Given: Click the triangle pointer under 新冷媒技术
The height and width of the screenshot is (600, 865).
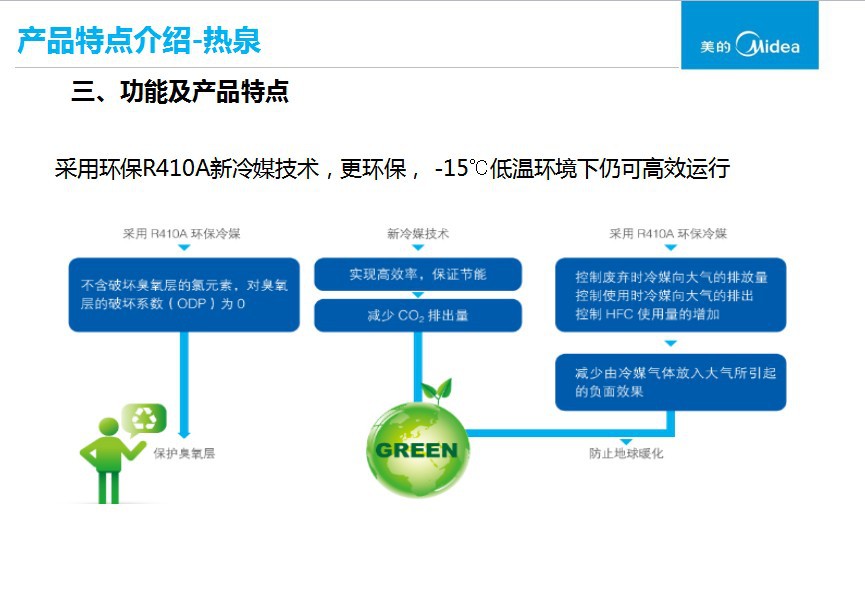Looking at the screenshot, I should pyautogui.click(x=418, y=248).
